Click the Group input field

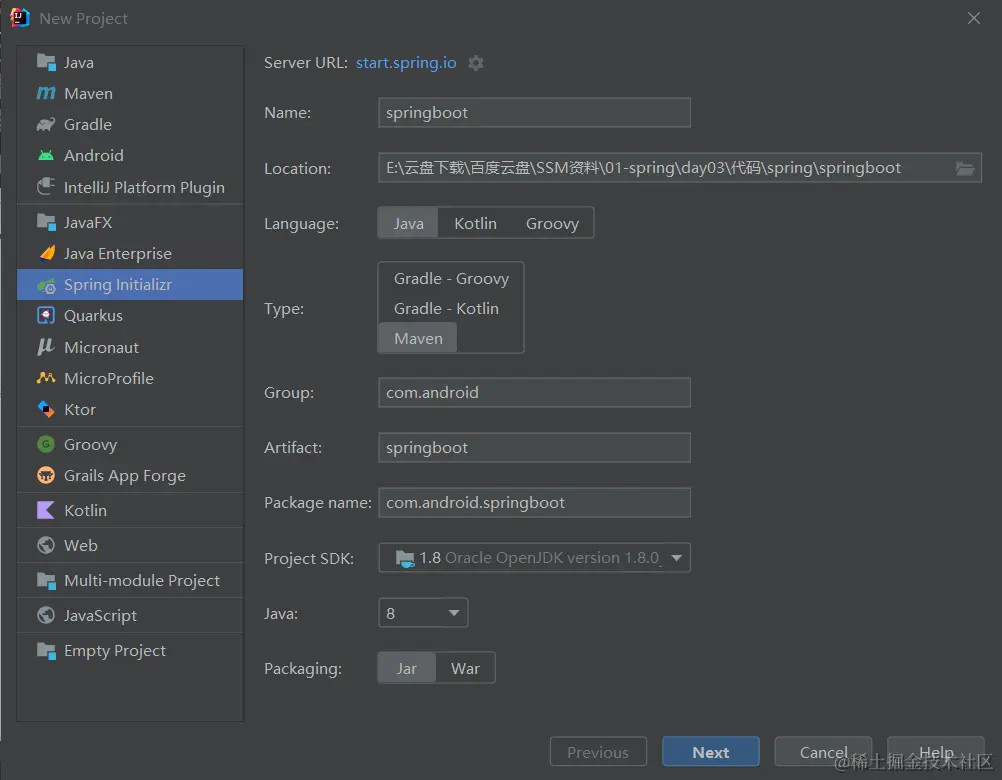click(x=534, y=392)
